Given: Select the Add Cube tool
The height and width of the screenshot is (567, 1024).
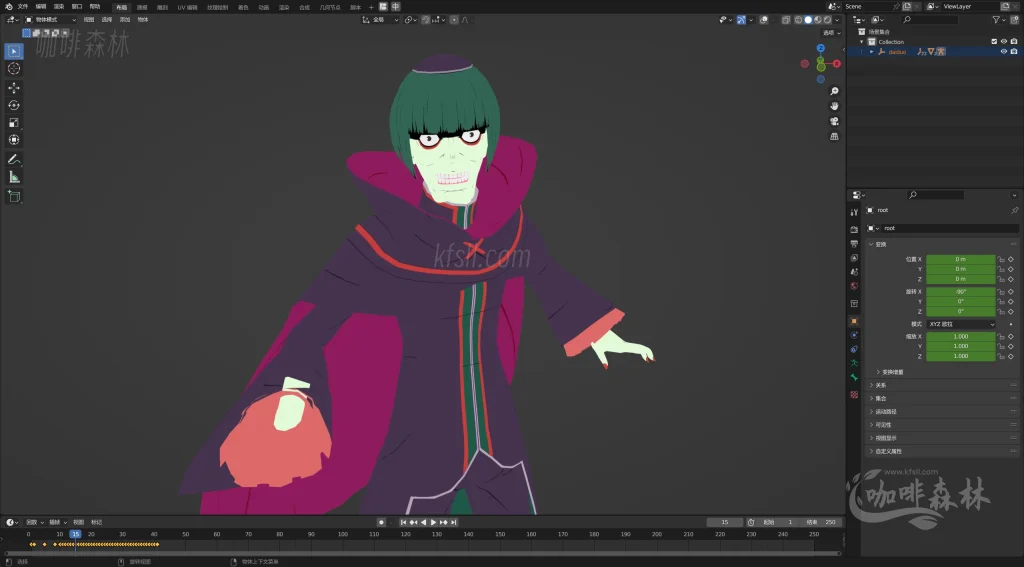Looking at the screenshot, I should coord(14,197).
